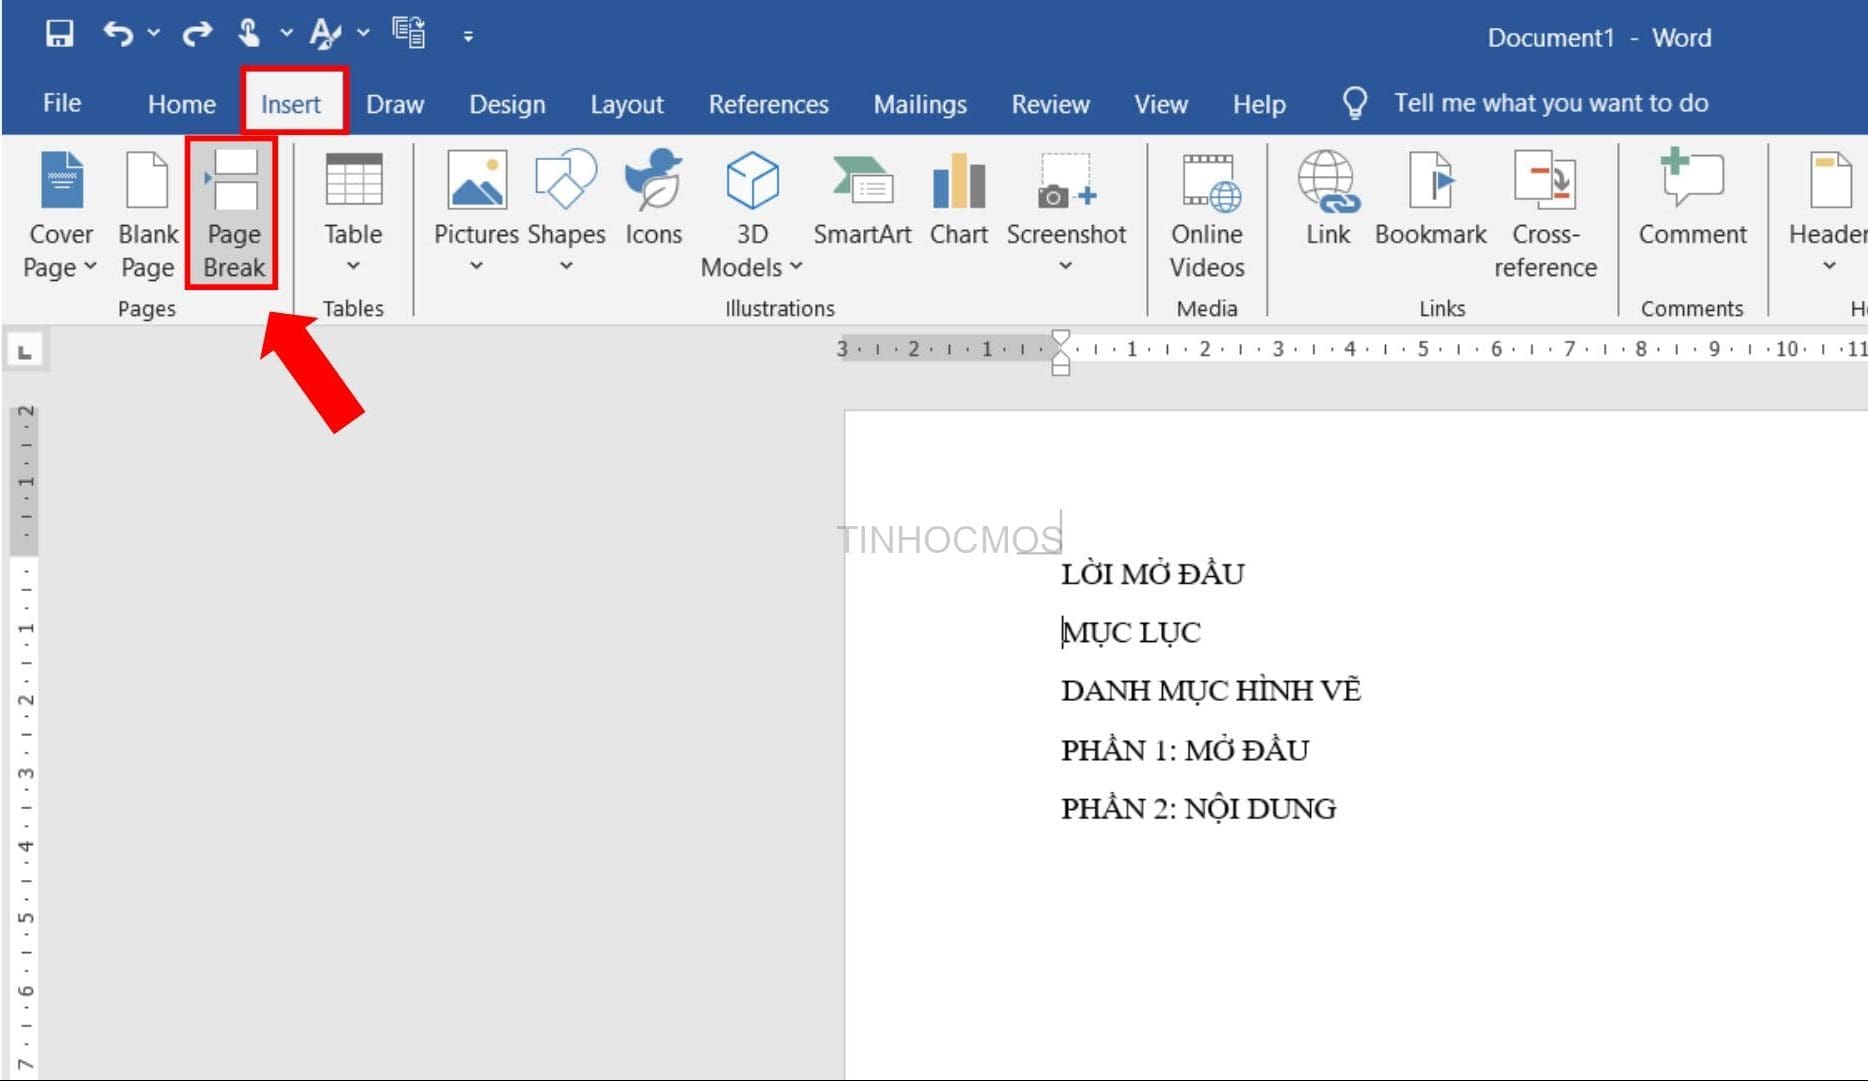
Task: Click the Undo arrow icon
Action: pos(118,34)
